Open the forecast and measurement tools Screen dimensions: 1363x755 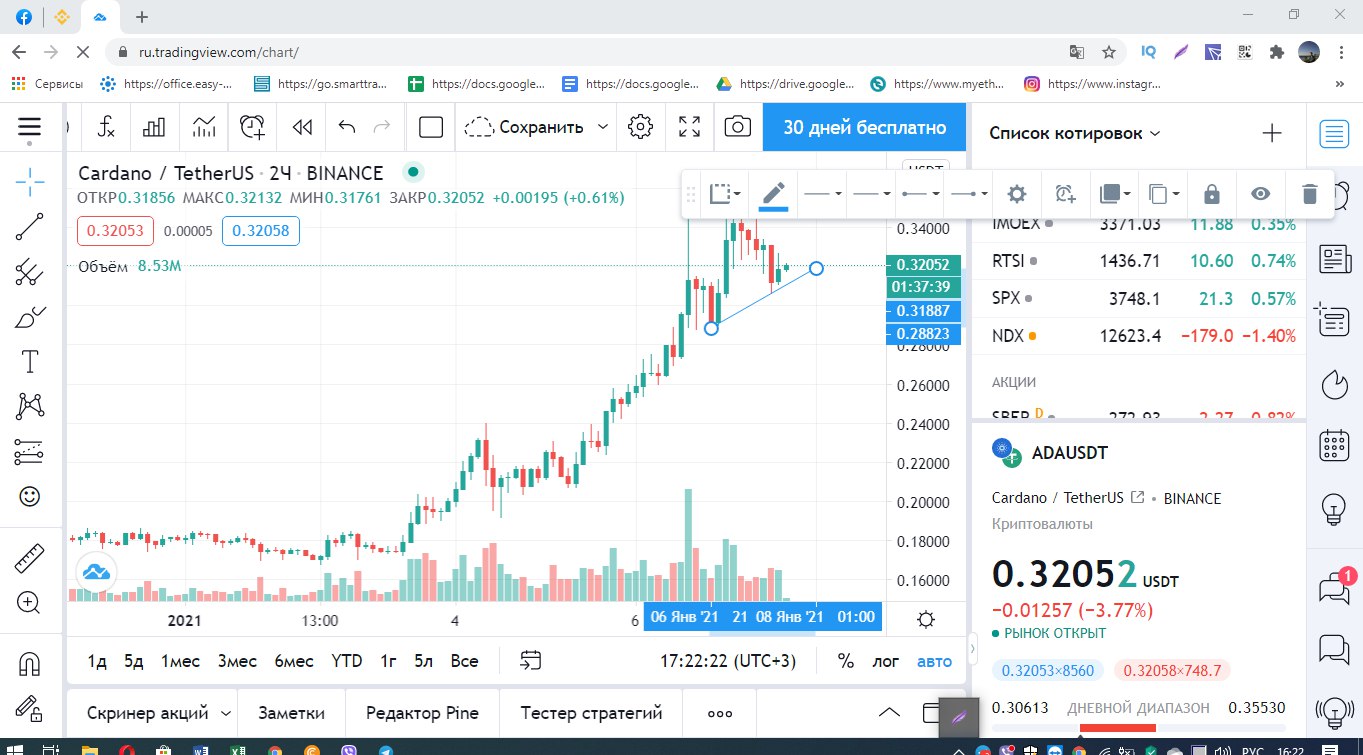coord(30,452)
